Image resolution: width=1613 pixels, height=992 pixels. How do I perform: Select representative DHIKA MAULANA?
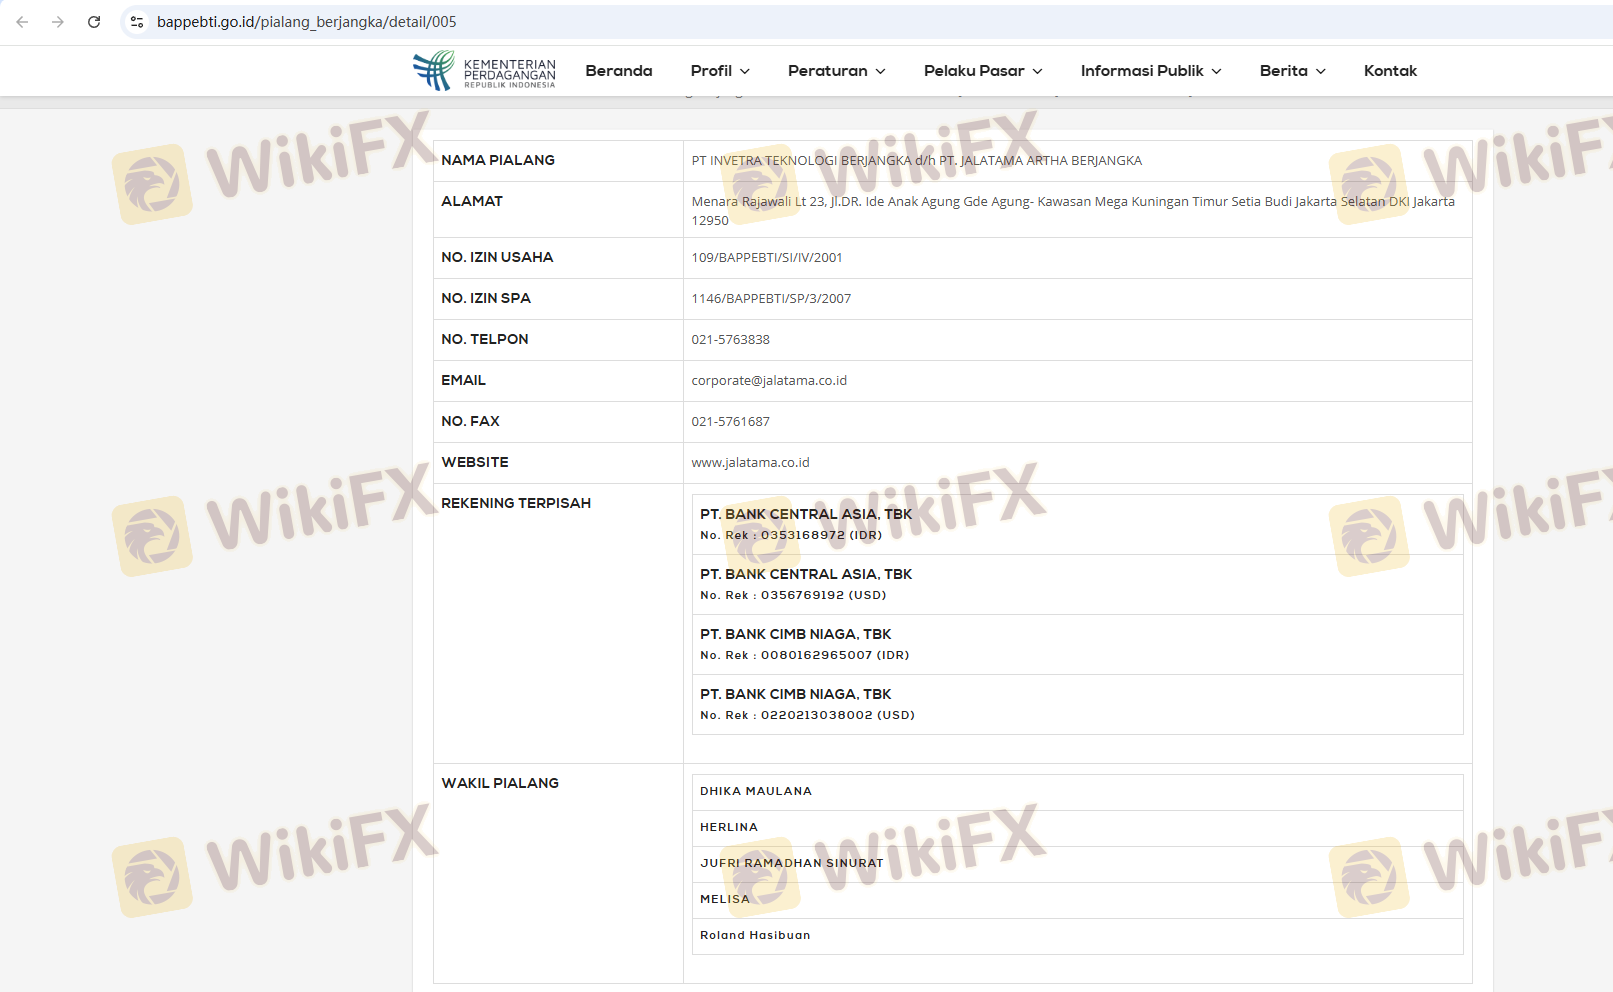pyautogui.click(x=756, y=792)
